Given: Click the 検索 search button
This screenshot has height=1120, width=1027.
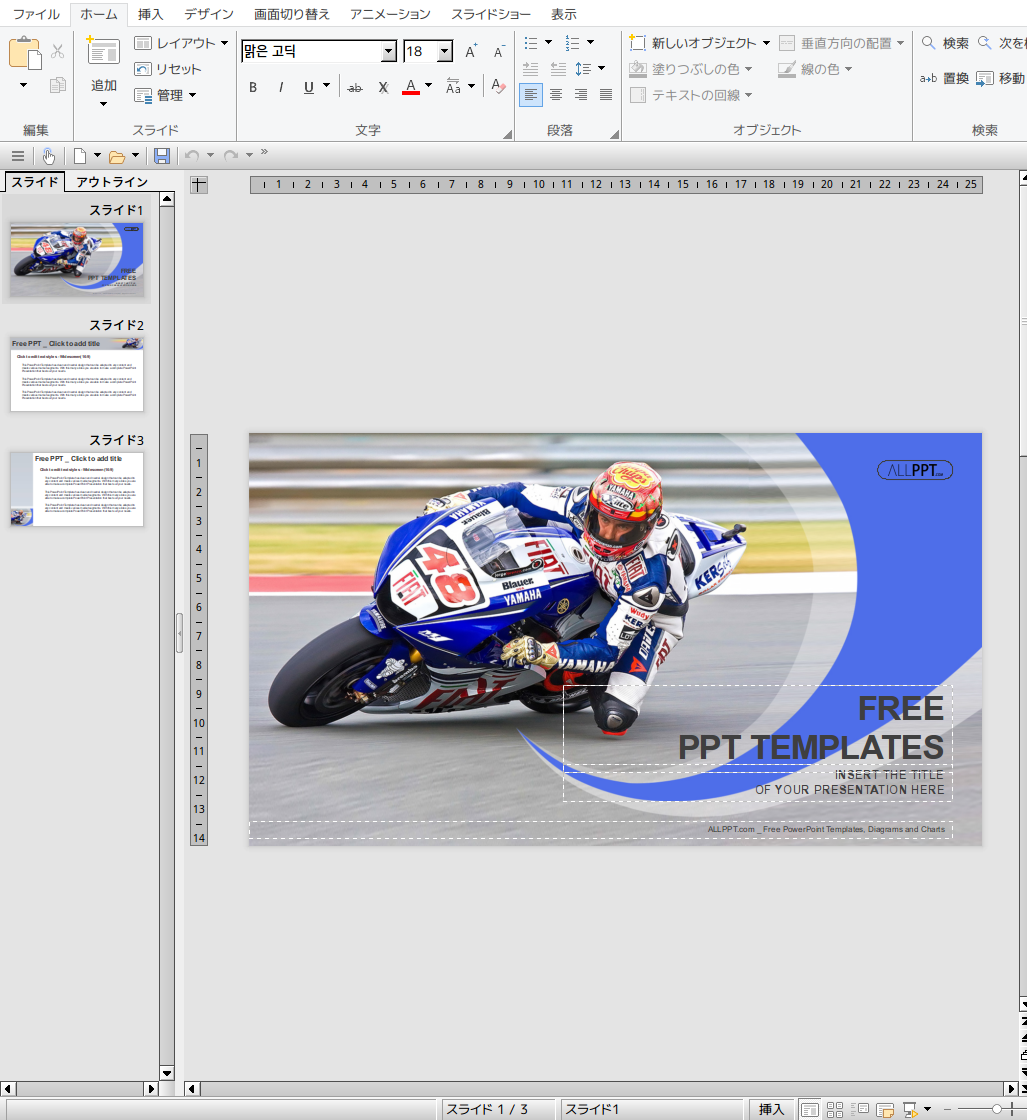Looking at the screenshot, I should point(945,44).
